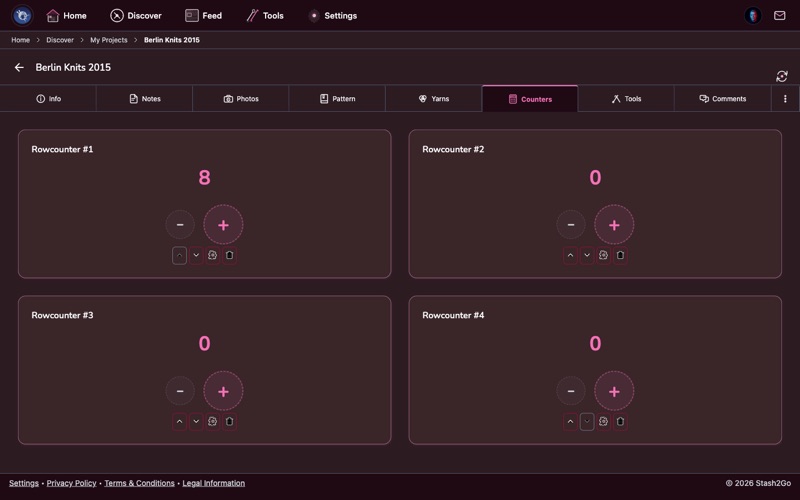Move Rowcounter #4 down with chevron
Image resolution: width=800 pixels, height=500 pixels.
click(587, 421)
